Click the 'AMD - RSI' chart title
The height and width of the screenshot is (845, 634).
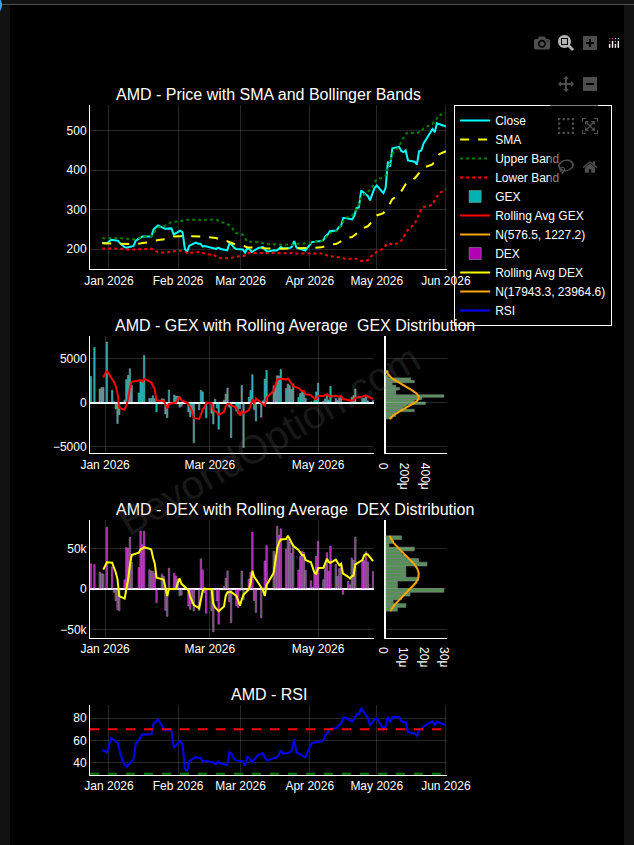click(x=268, y=695)
